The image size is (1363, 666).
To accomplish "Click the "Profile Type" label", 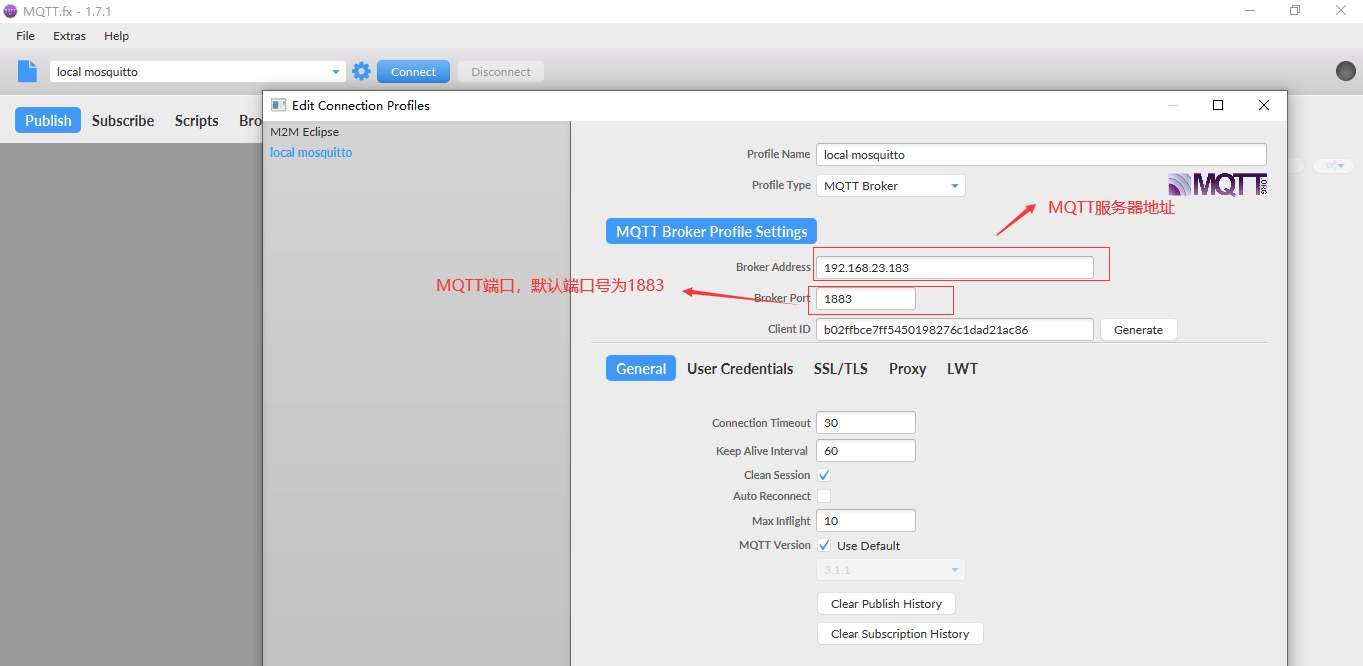I will (x=781, y=186).
